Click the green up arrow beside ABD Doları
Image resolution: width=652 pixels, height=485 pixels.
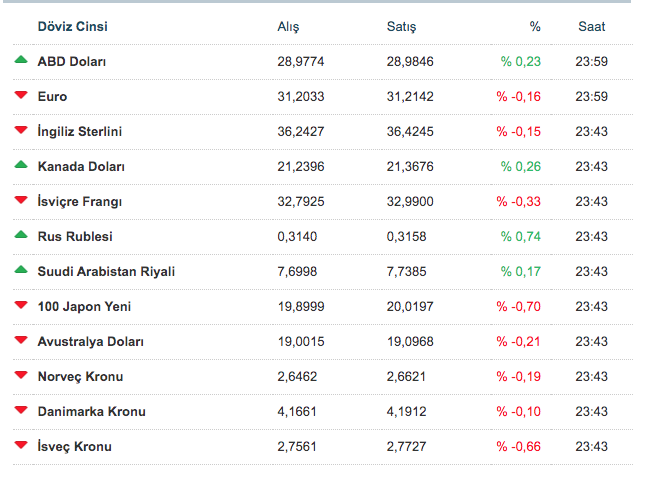tap(21, 60)
